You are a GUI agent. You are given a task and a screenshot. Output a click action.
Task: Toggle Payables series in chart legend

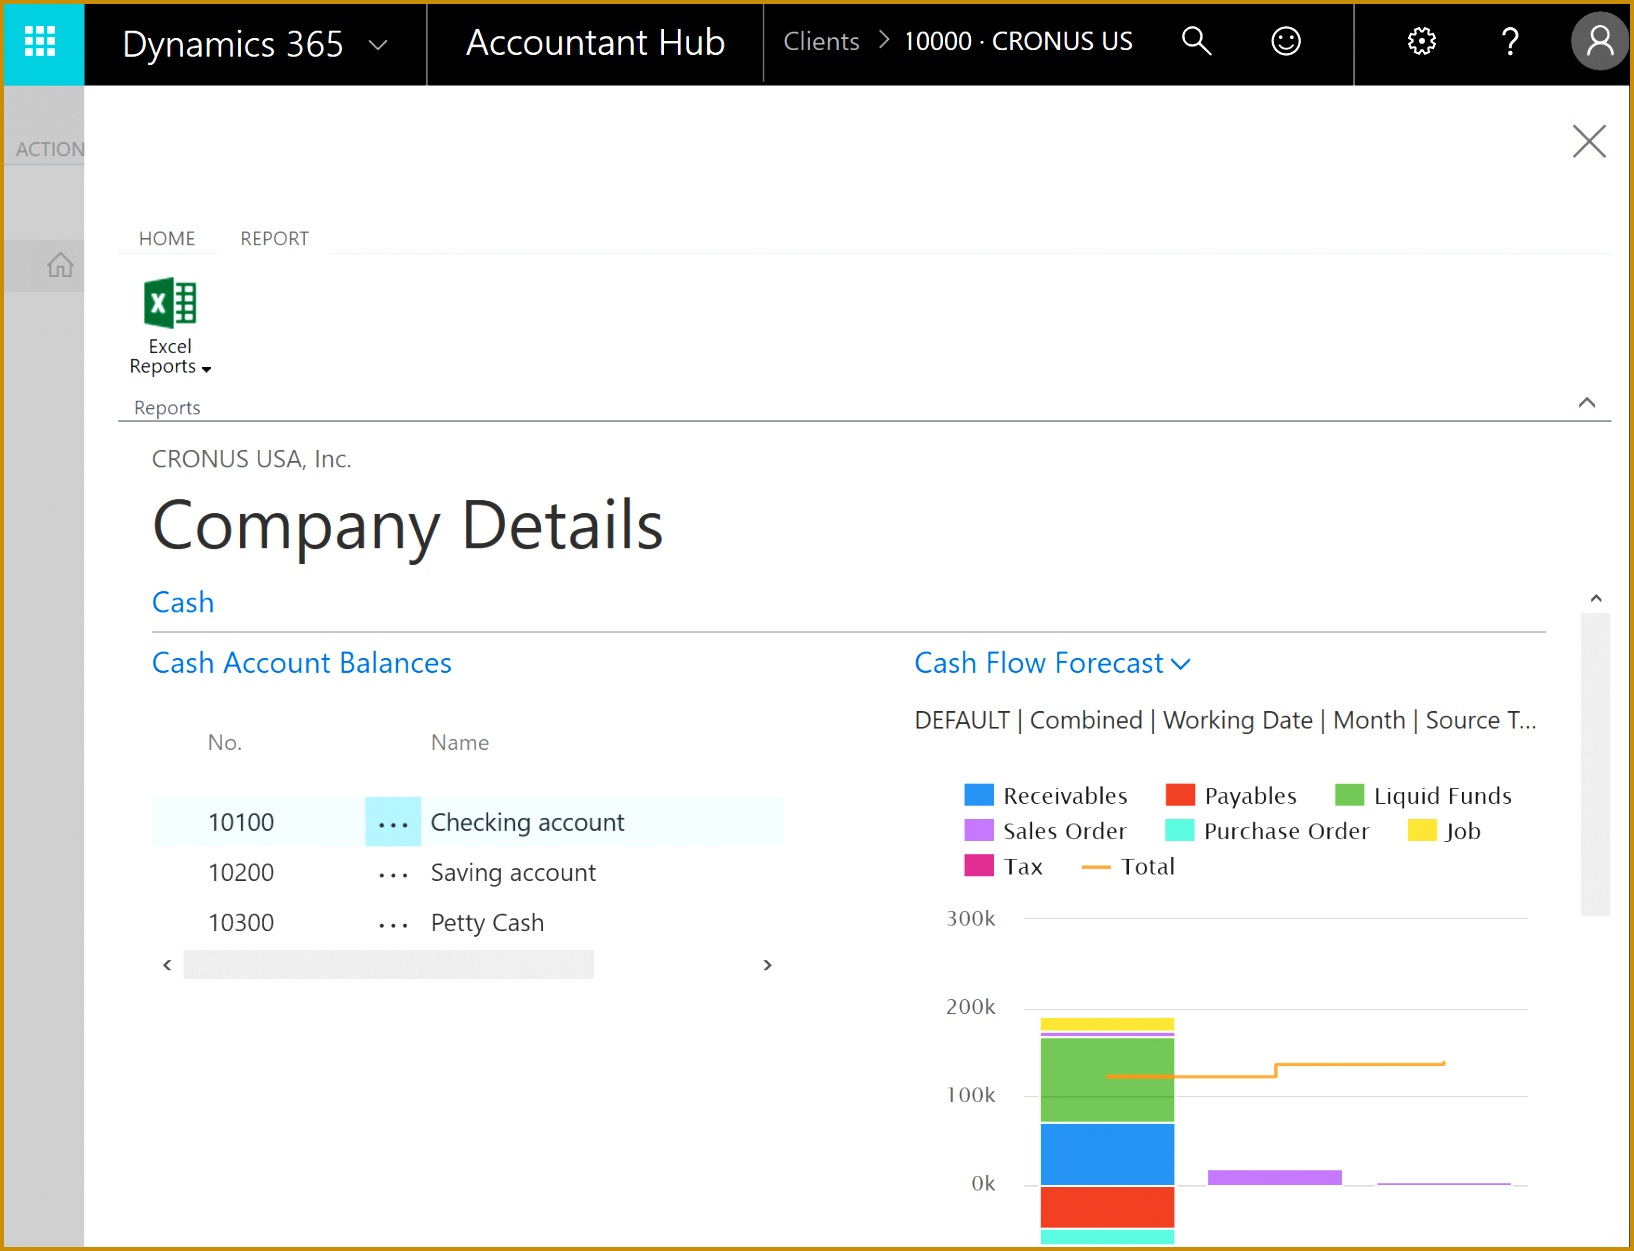(x=1249, y=796)
